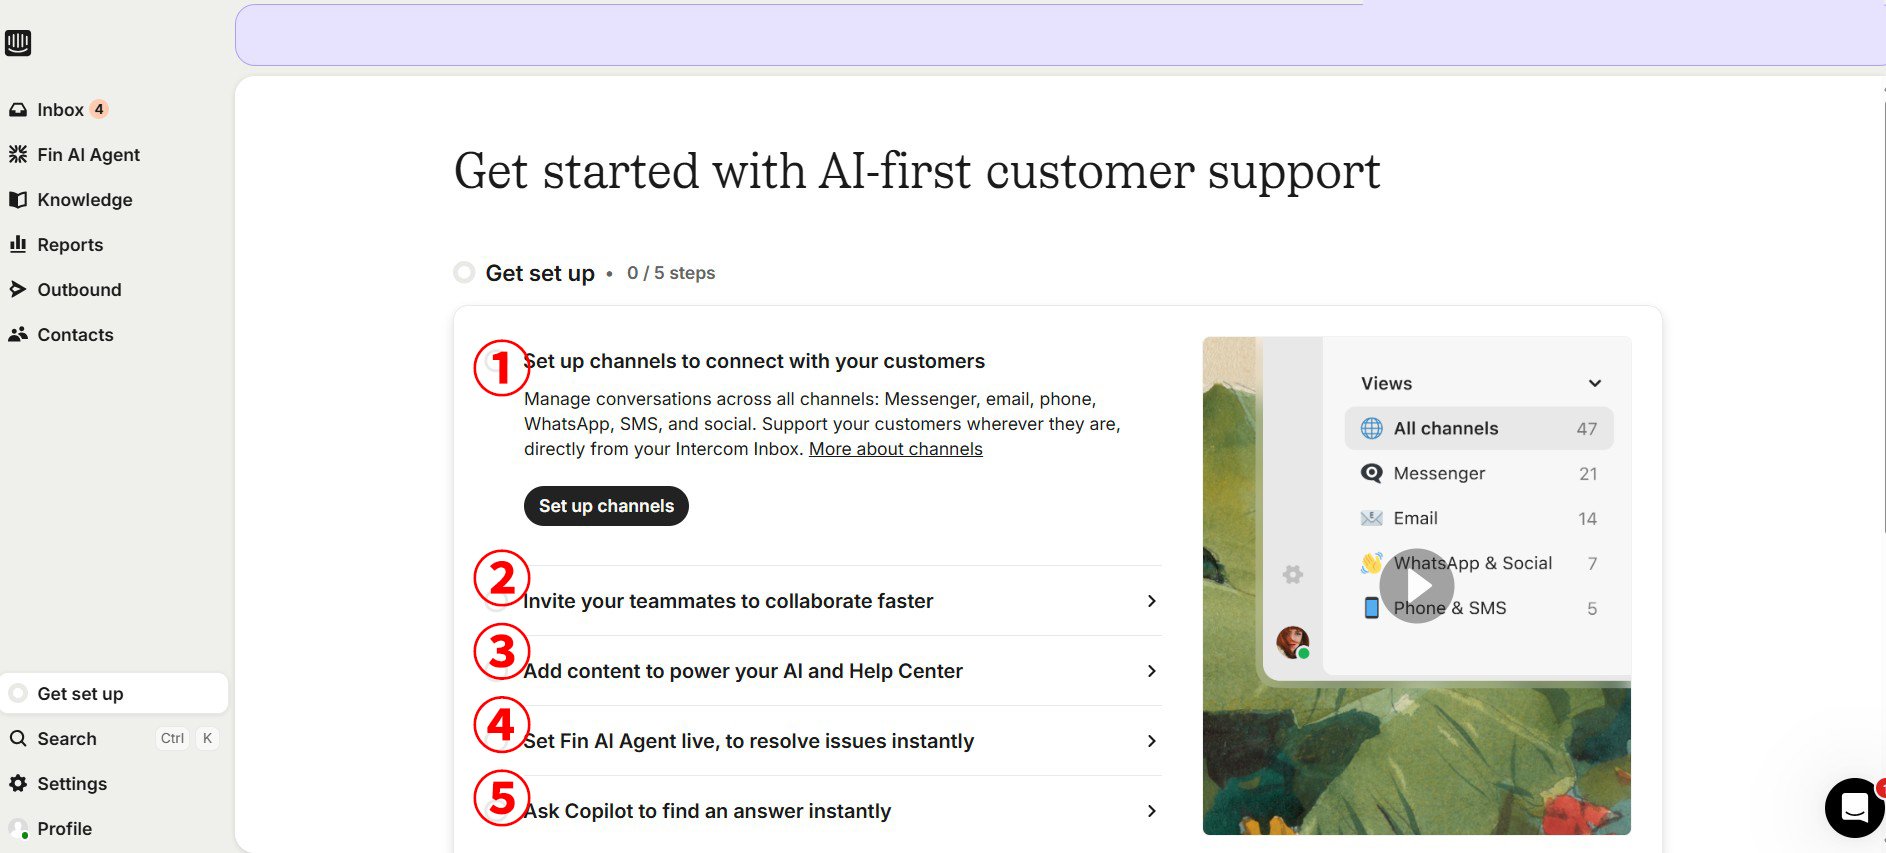The image size is (1886, 853).
Task: Open More about channels link
Action: 895,449
